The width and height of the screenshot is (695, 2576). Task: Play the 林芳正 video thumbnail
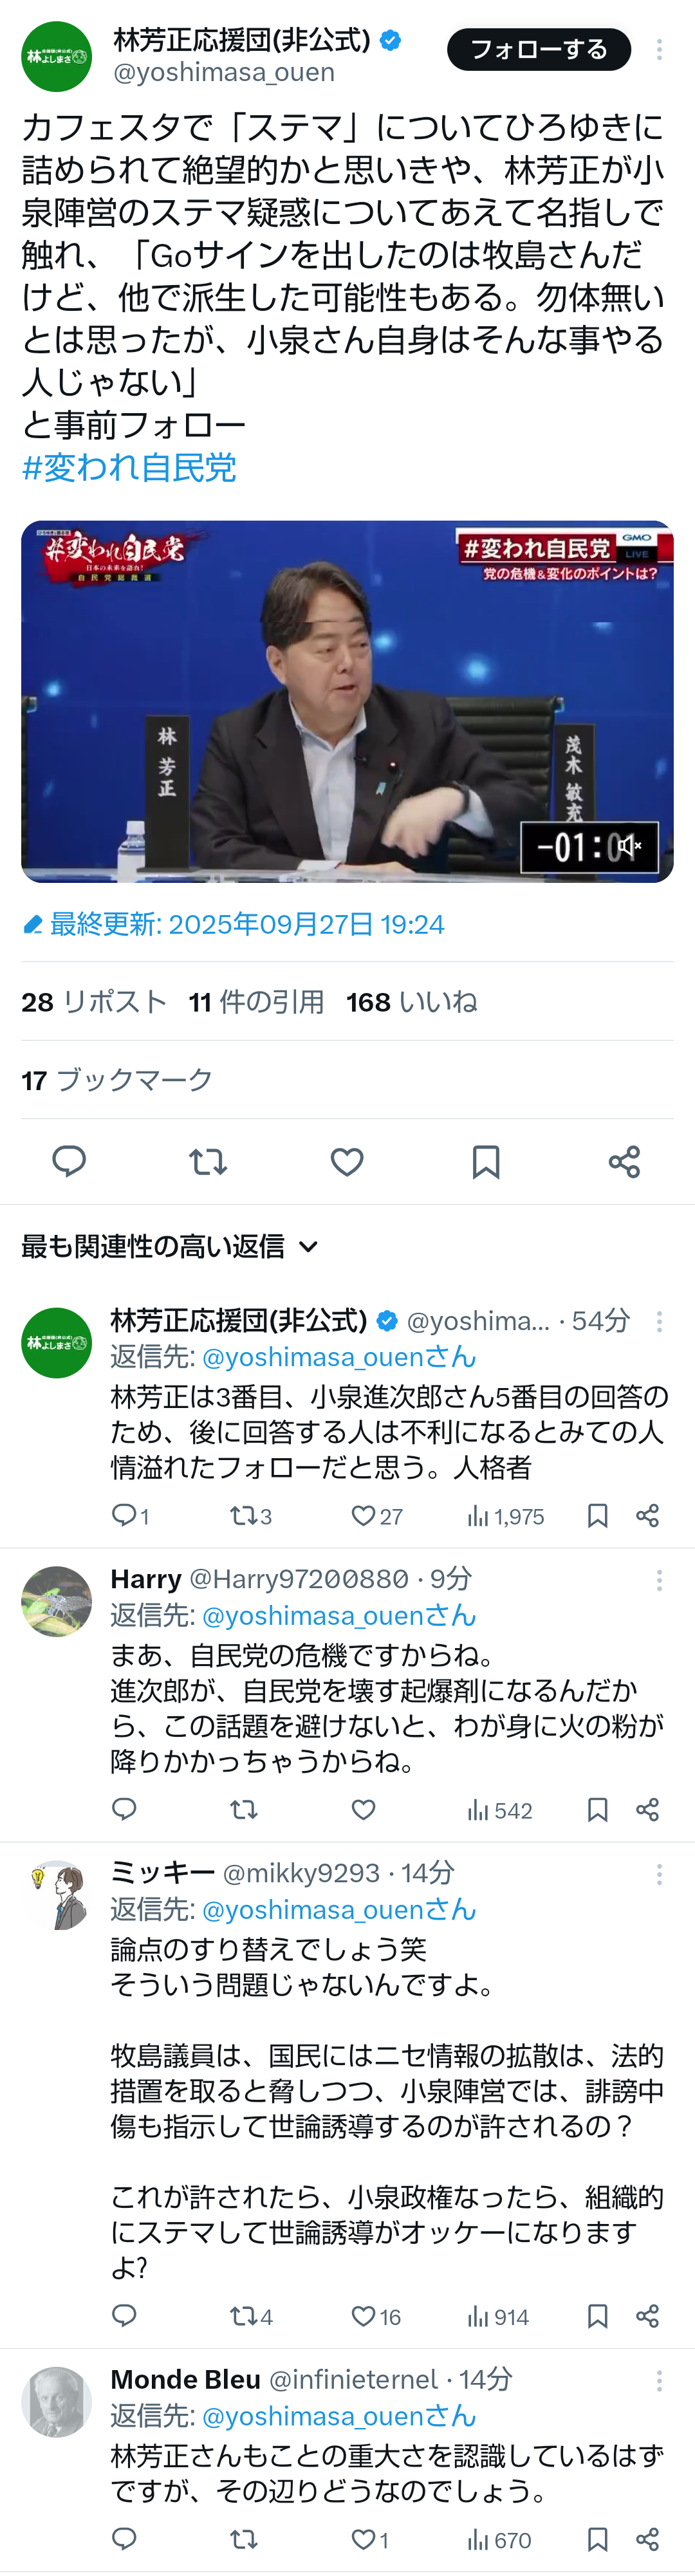point(346,700)
